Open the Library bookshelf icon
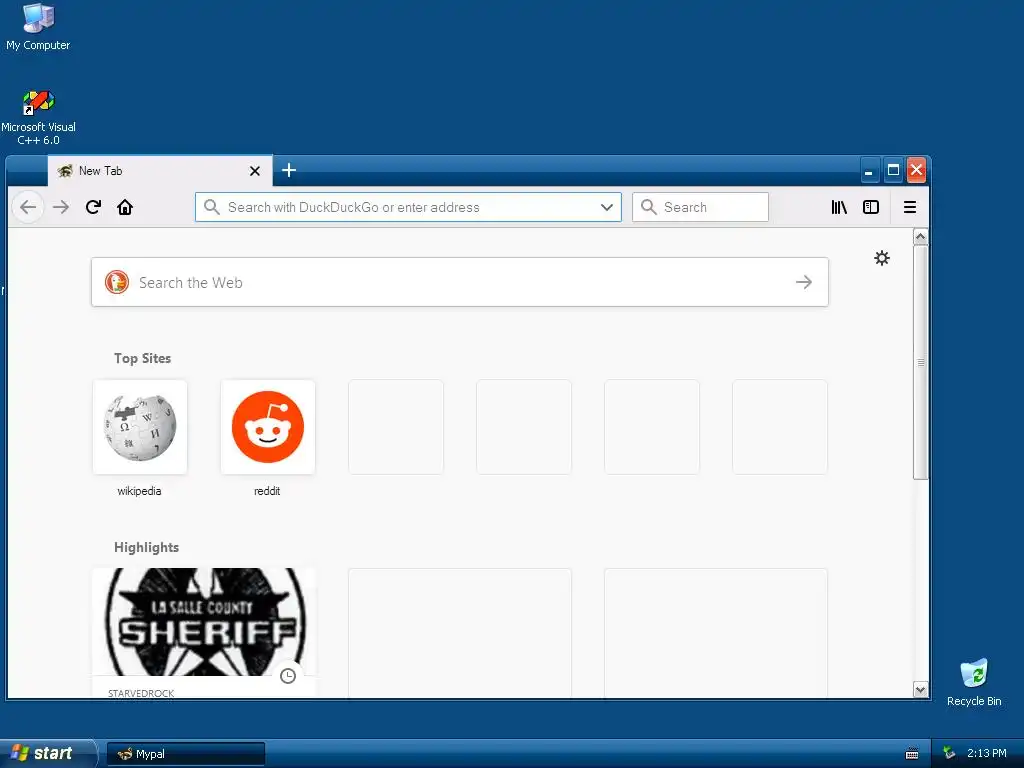The height and width of the screenshot is (768, 1024). coord(839,207)
